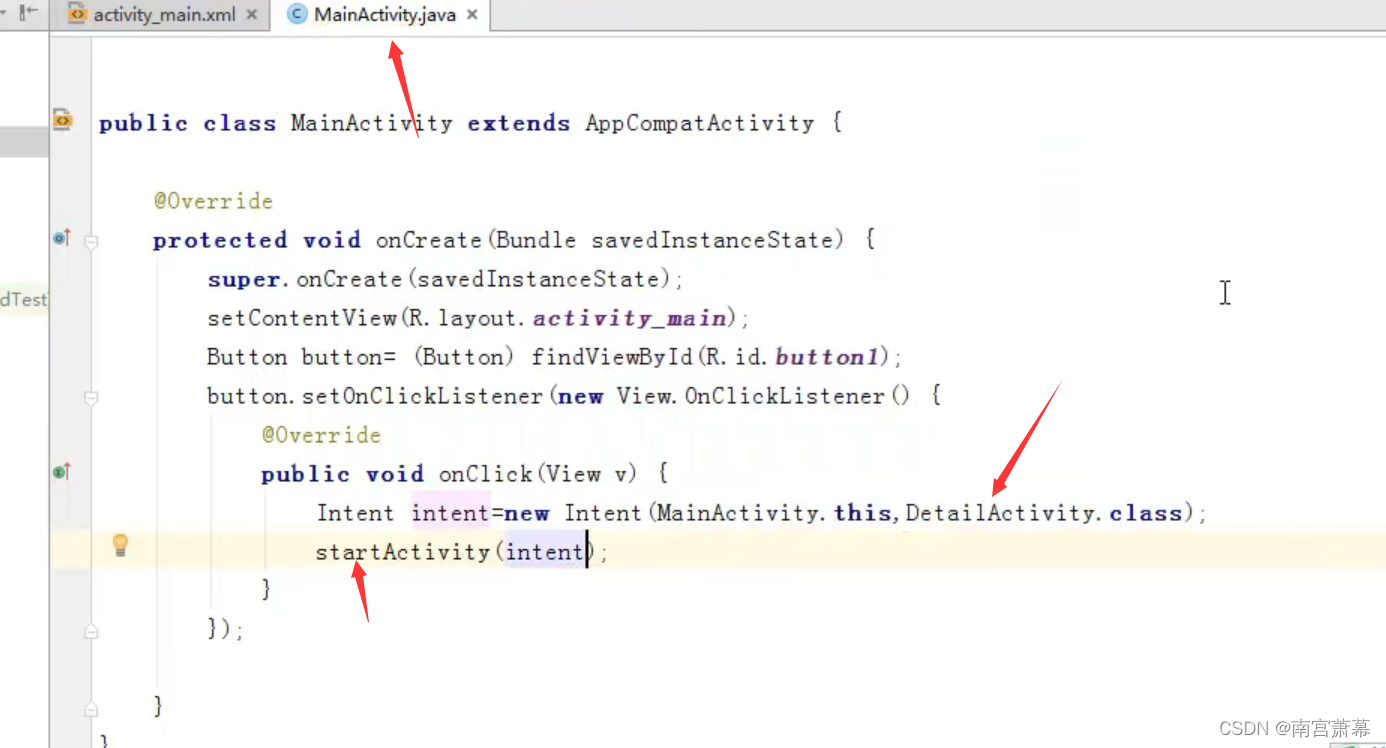This screenshot has height=748, width=1386.
Task: Click implements gutter icon beside onClick method
Action: (62, 472)
